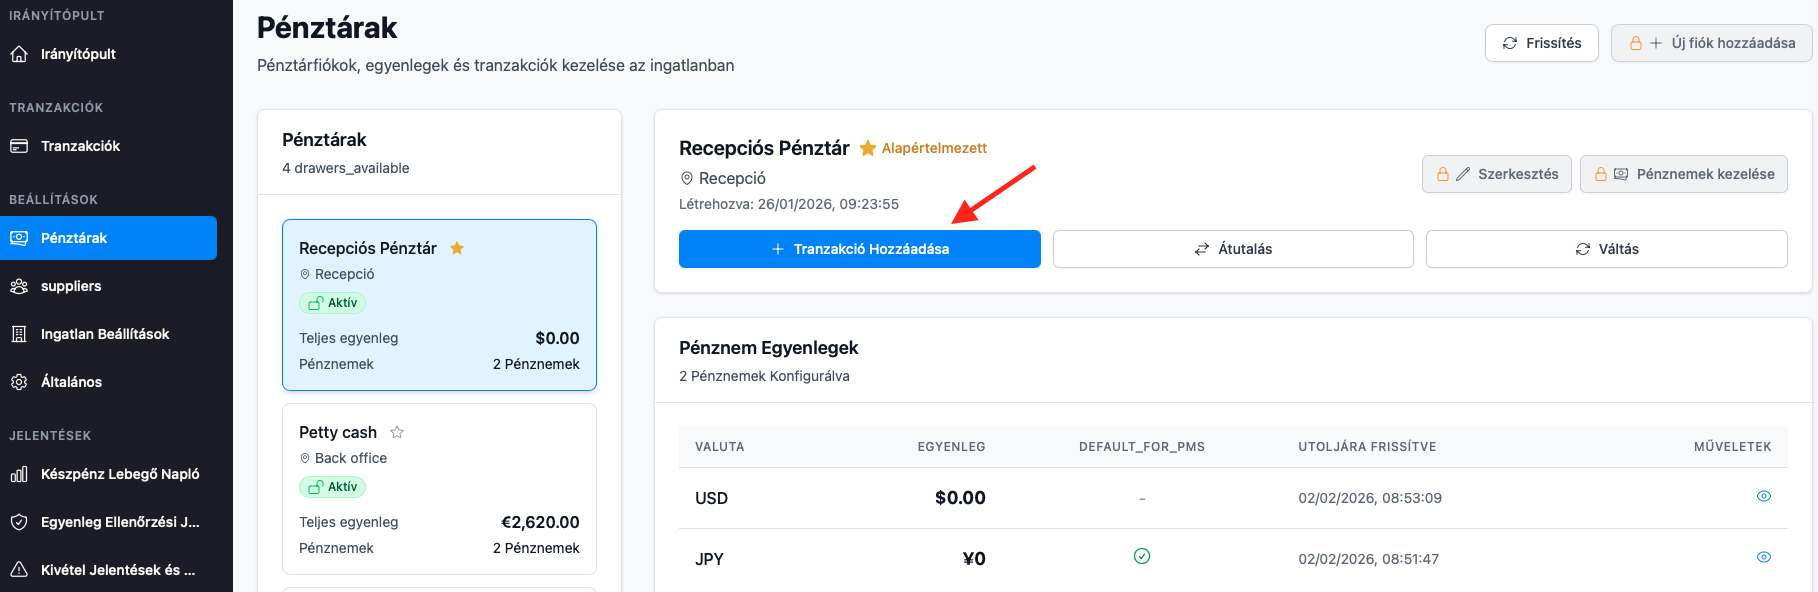Click the gear icon beside Általános
Screen dimensions: 1818x592
coord(19,382)
